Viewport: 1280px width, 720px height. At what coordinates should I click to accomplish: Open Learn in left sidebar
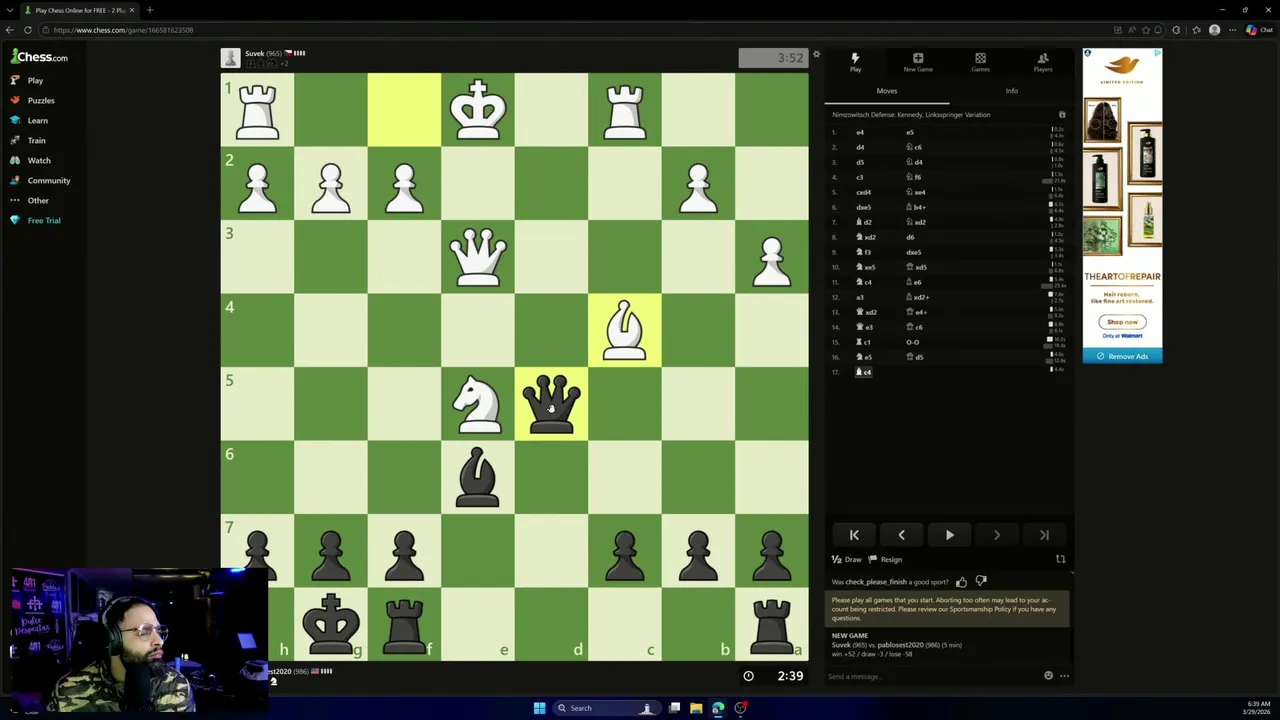click(29, 120)
